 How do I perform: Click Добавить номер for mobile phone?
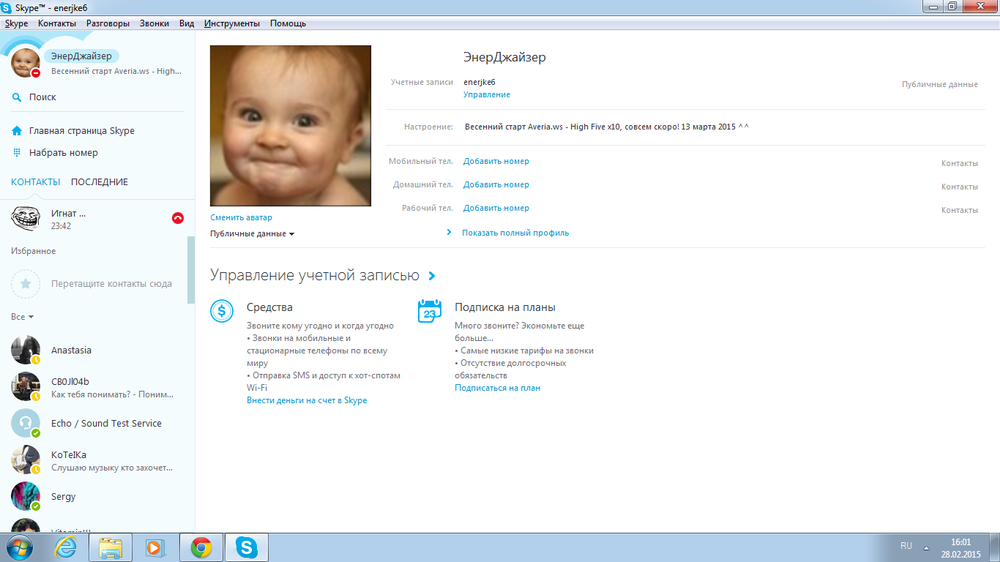pos(495,161)
